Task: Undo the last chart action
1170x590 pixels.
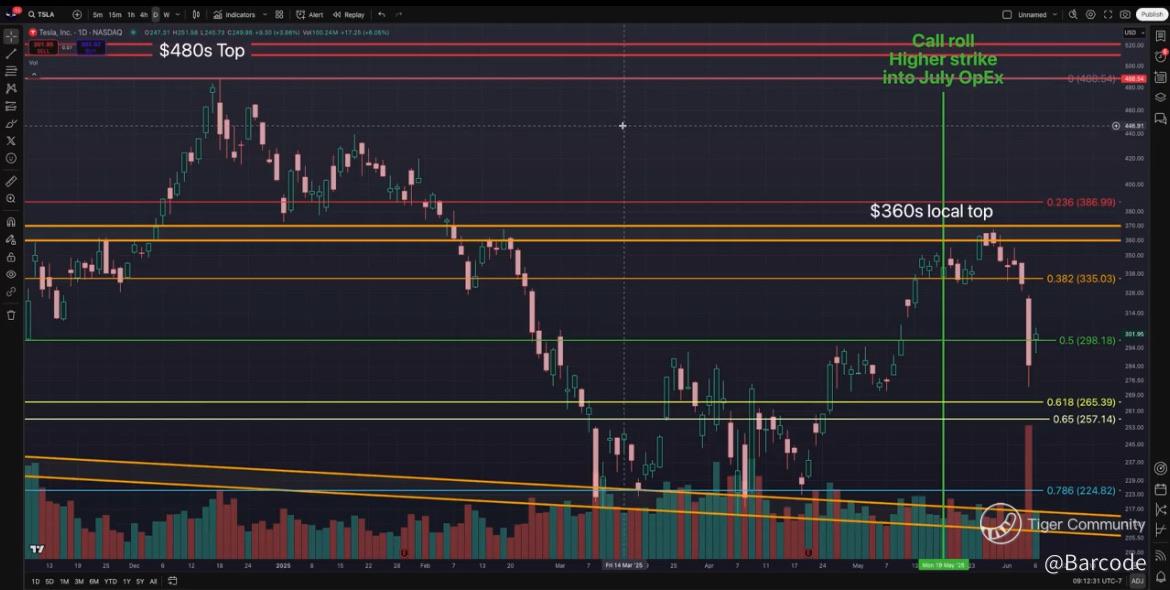Action: point(382,14)
